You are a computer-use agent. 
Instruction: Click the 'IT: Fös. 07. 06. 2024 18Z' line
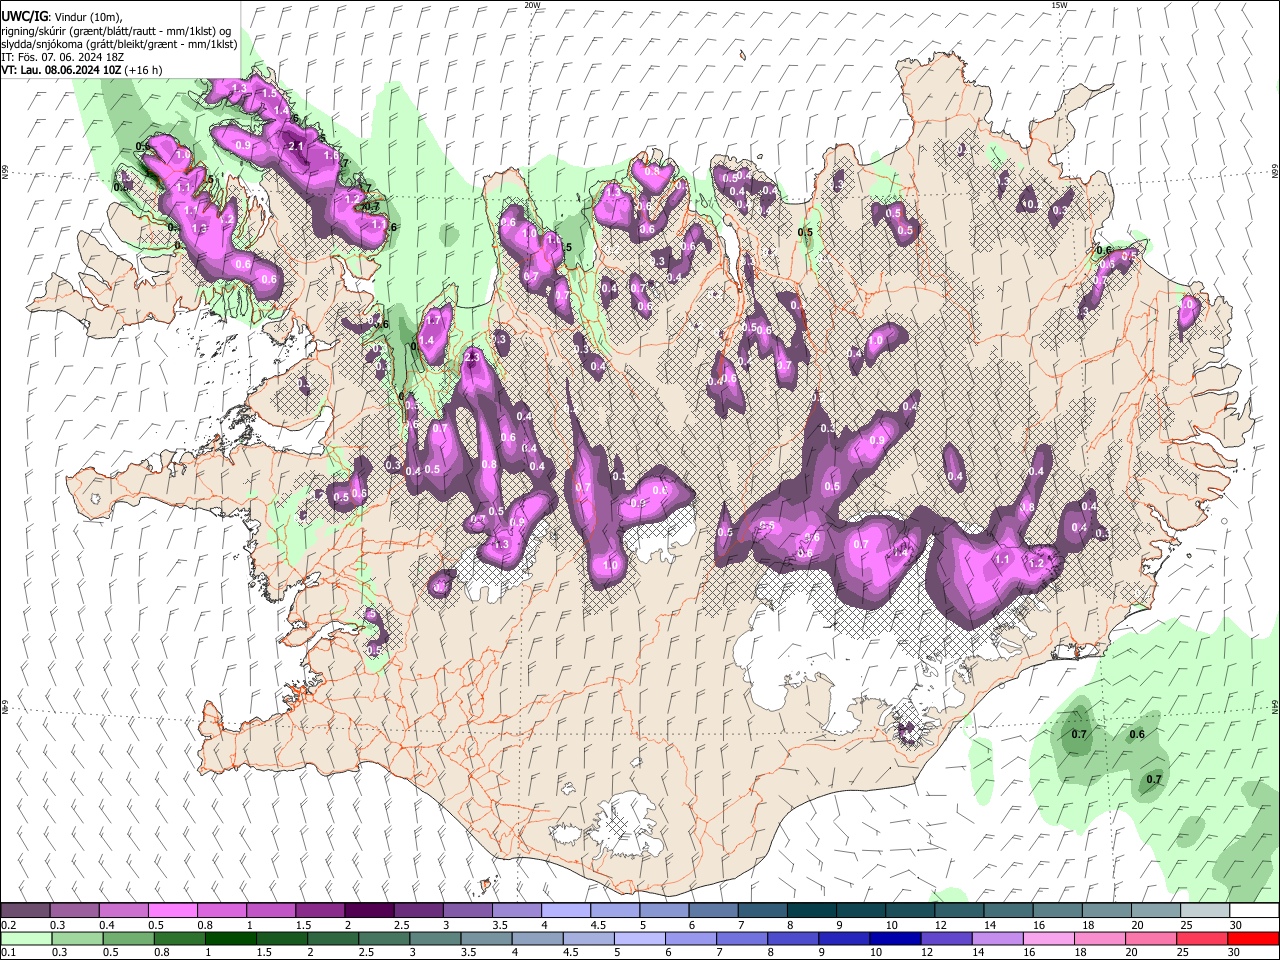[62, 57]
